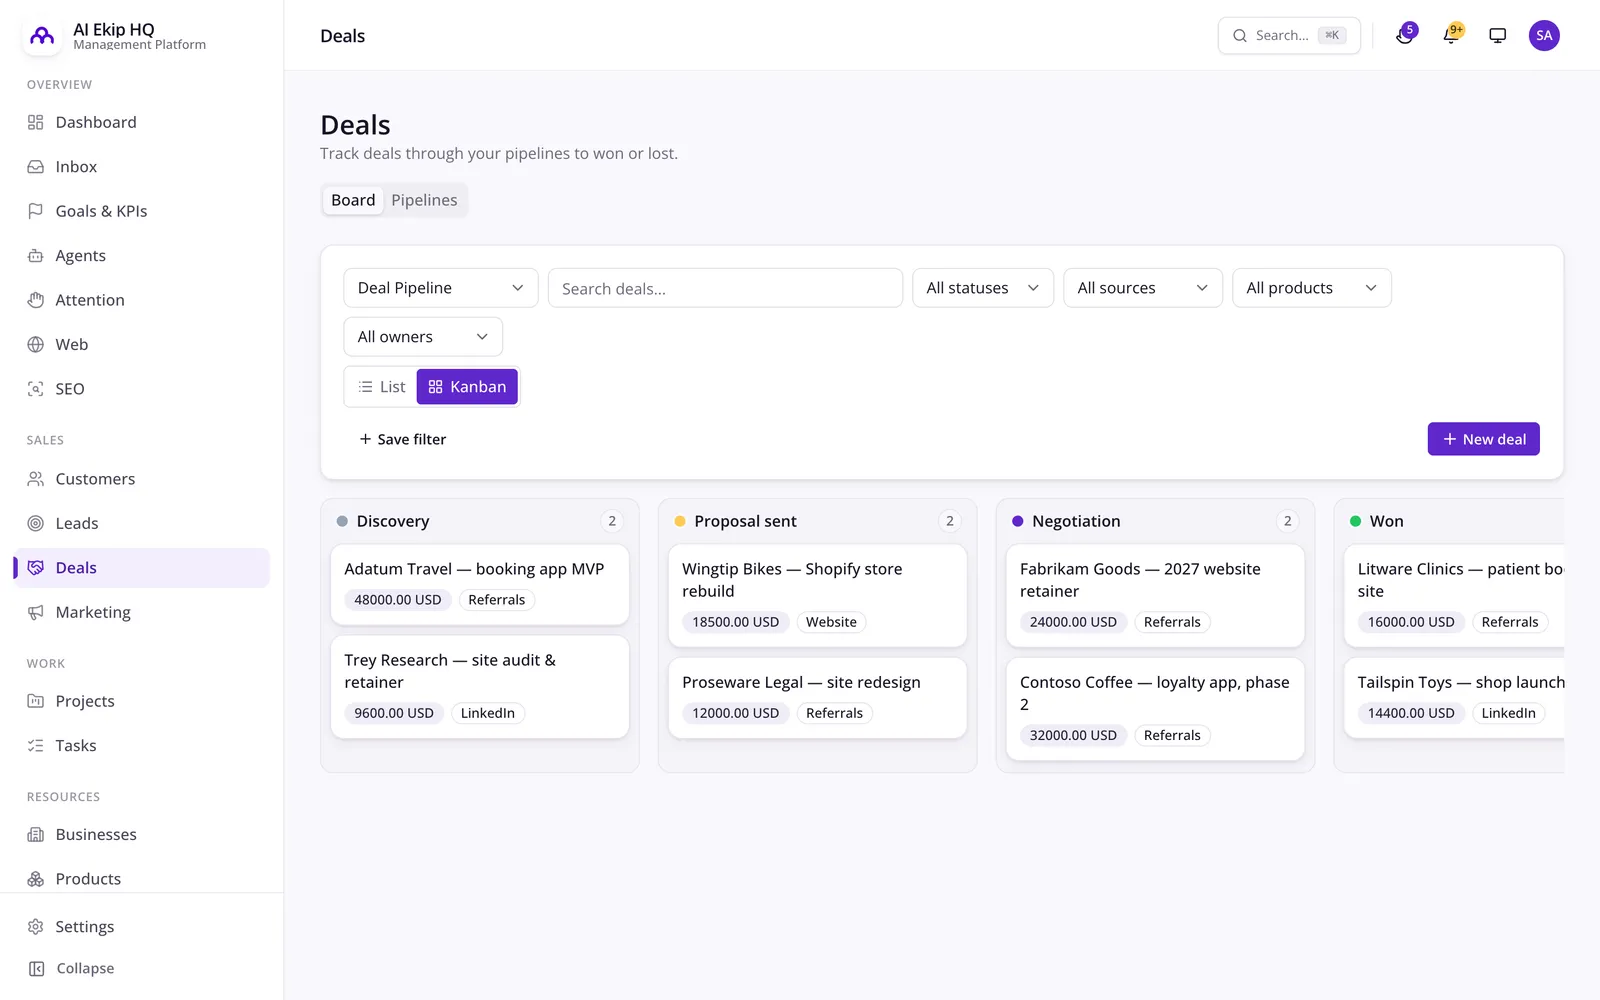Open the Inbox sidebar item
The height and width of the screenshot is (1000, 1600).
tap(142, 167)
